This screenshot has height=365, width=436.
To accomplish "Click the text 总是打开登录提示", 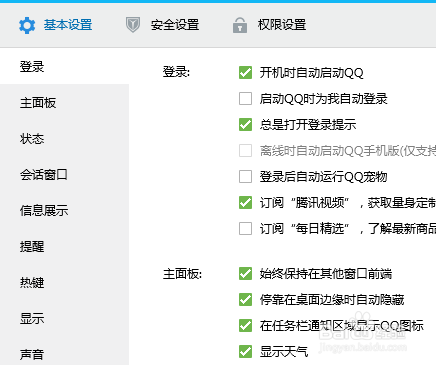I will (308, 125).
